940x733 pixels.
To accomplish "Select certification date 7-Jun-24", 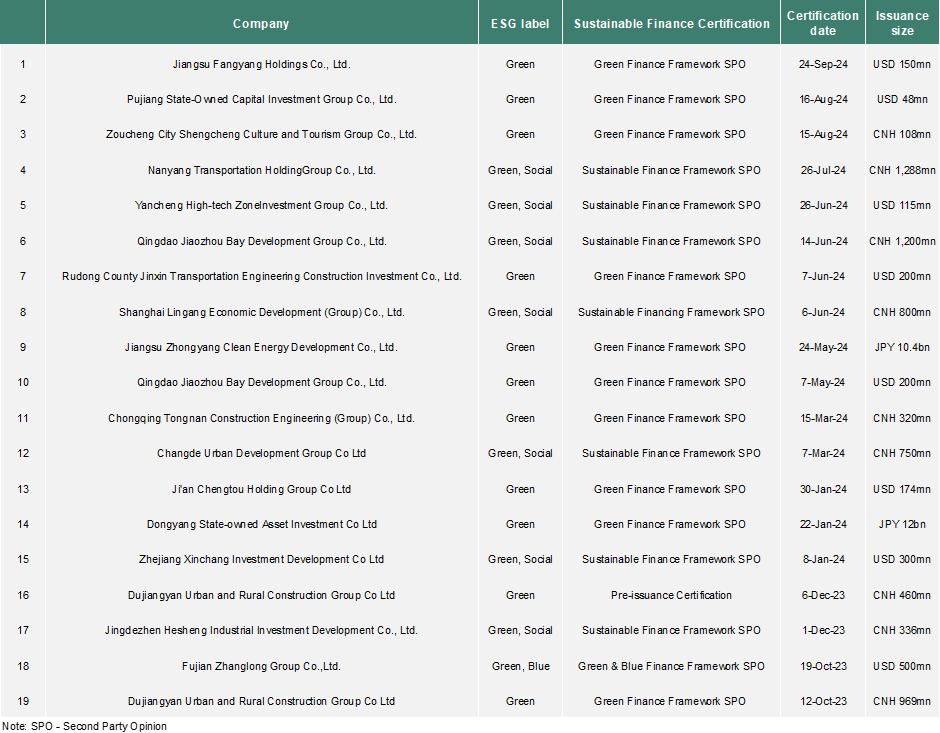I will [x=823, y=276].
